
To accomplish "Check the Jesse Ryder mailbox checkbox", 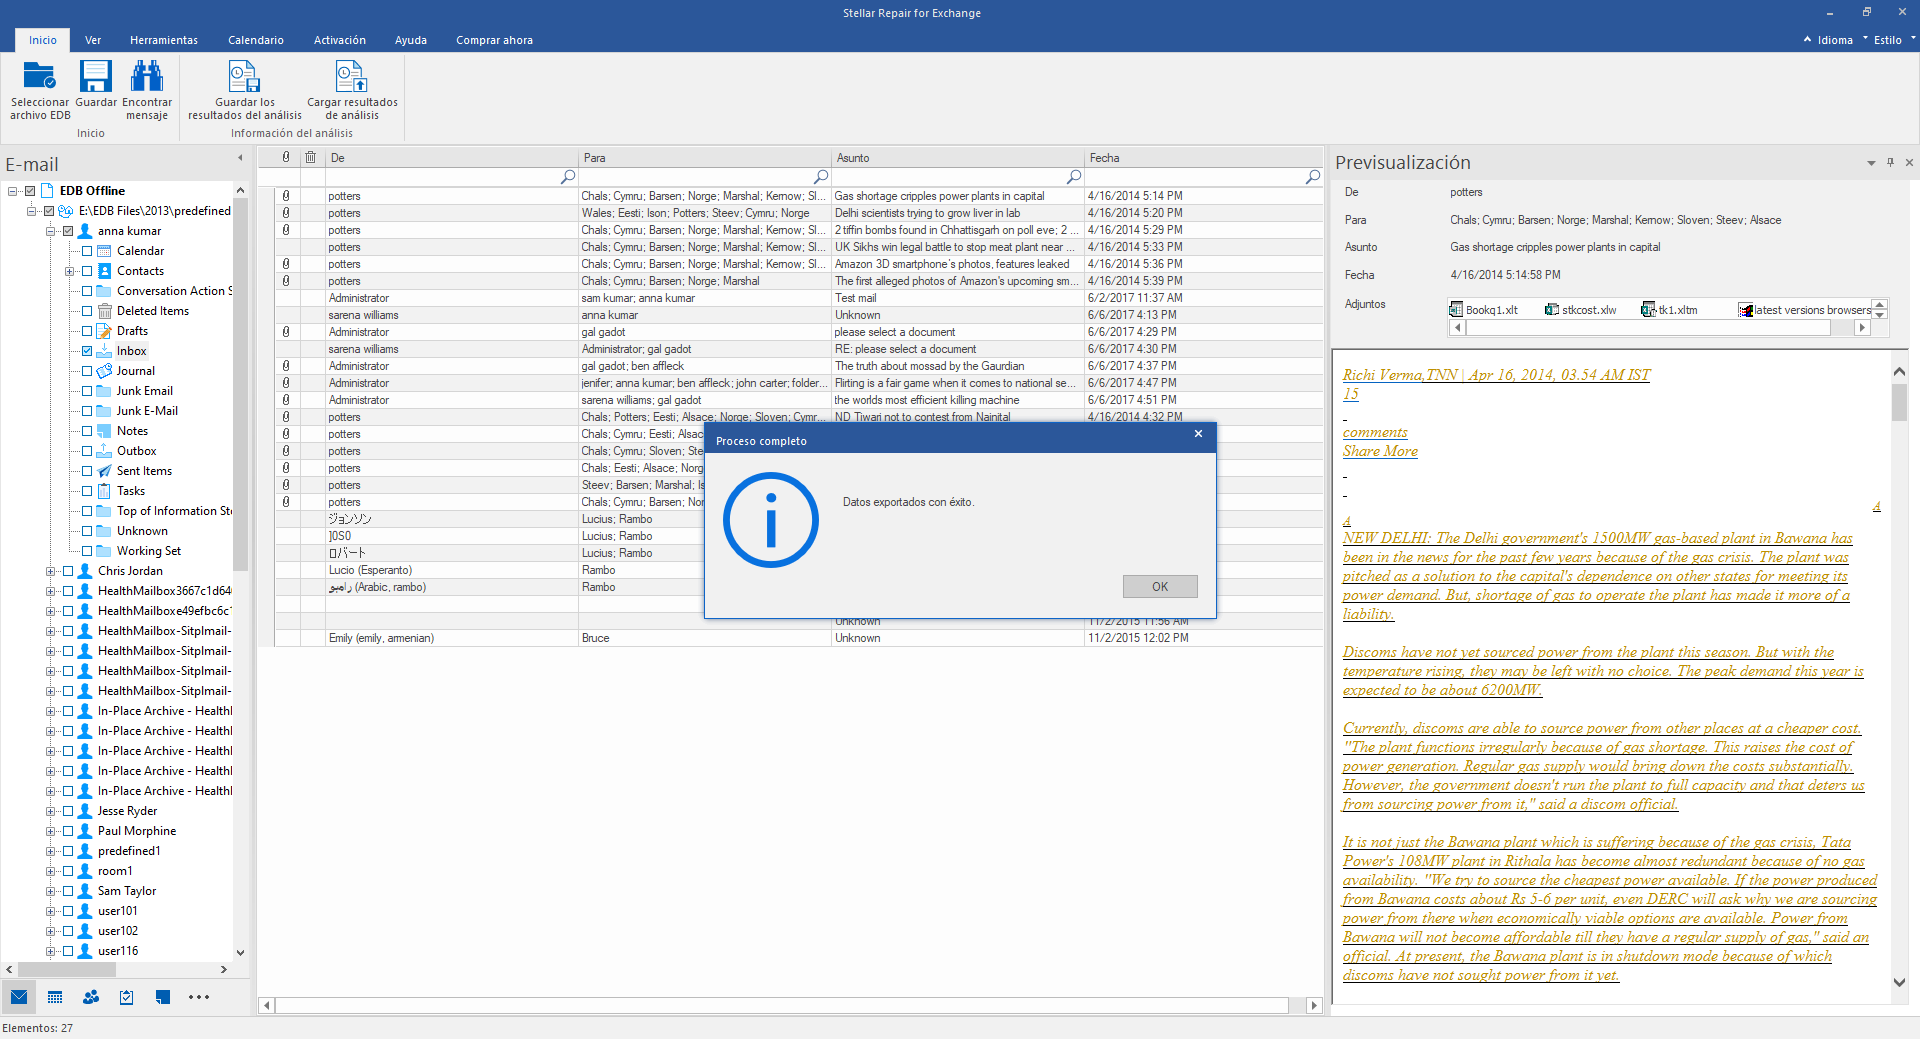I will tap(68, 811).
